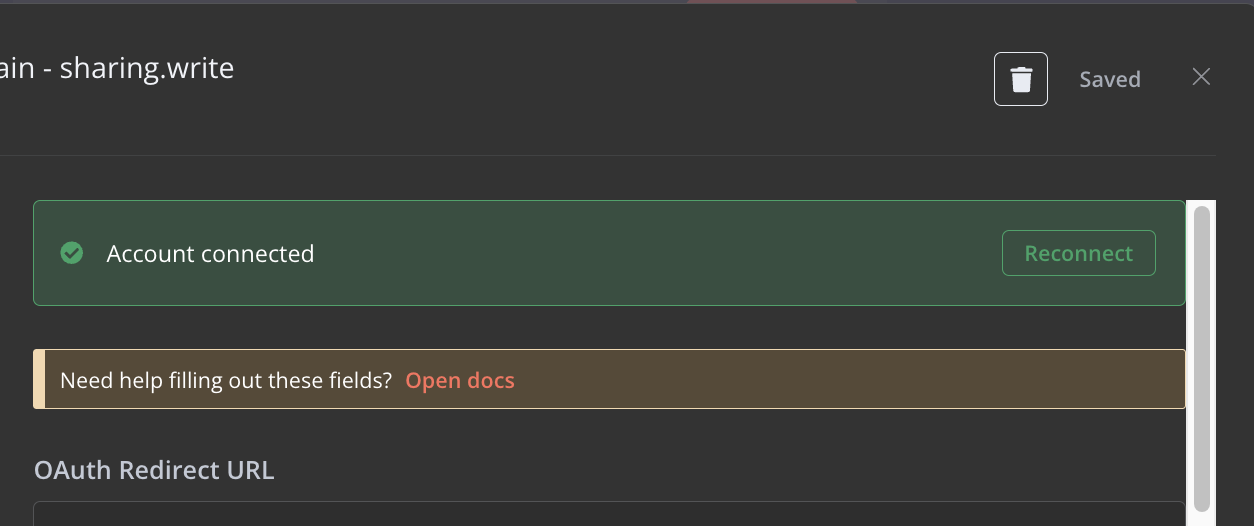This screenshot has width=1254, height=526.
Task: Click the yellow accent bar on help notice
Action: 39,379
